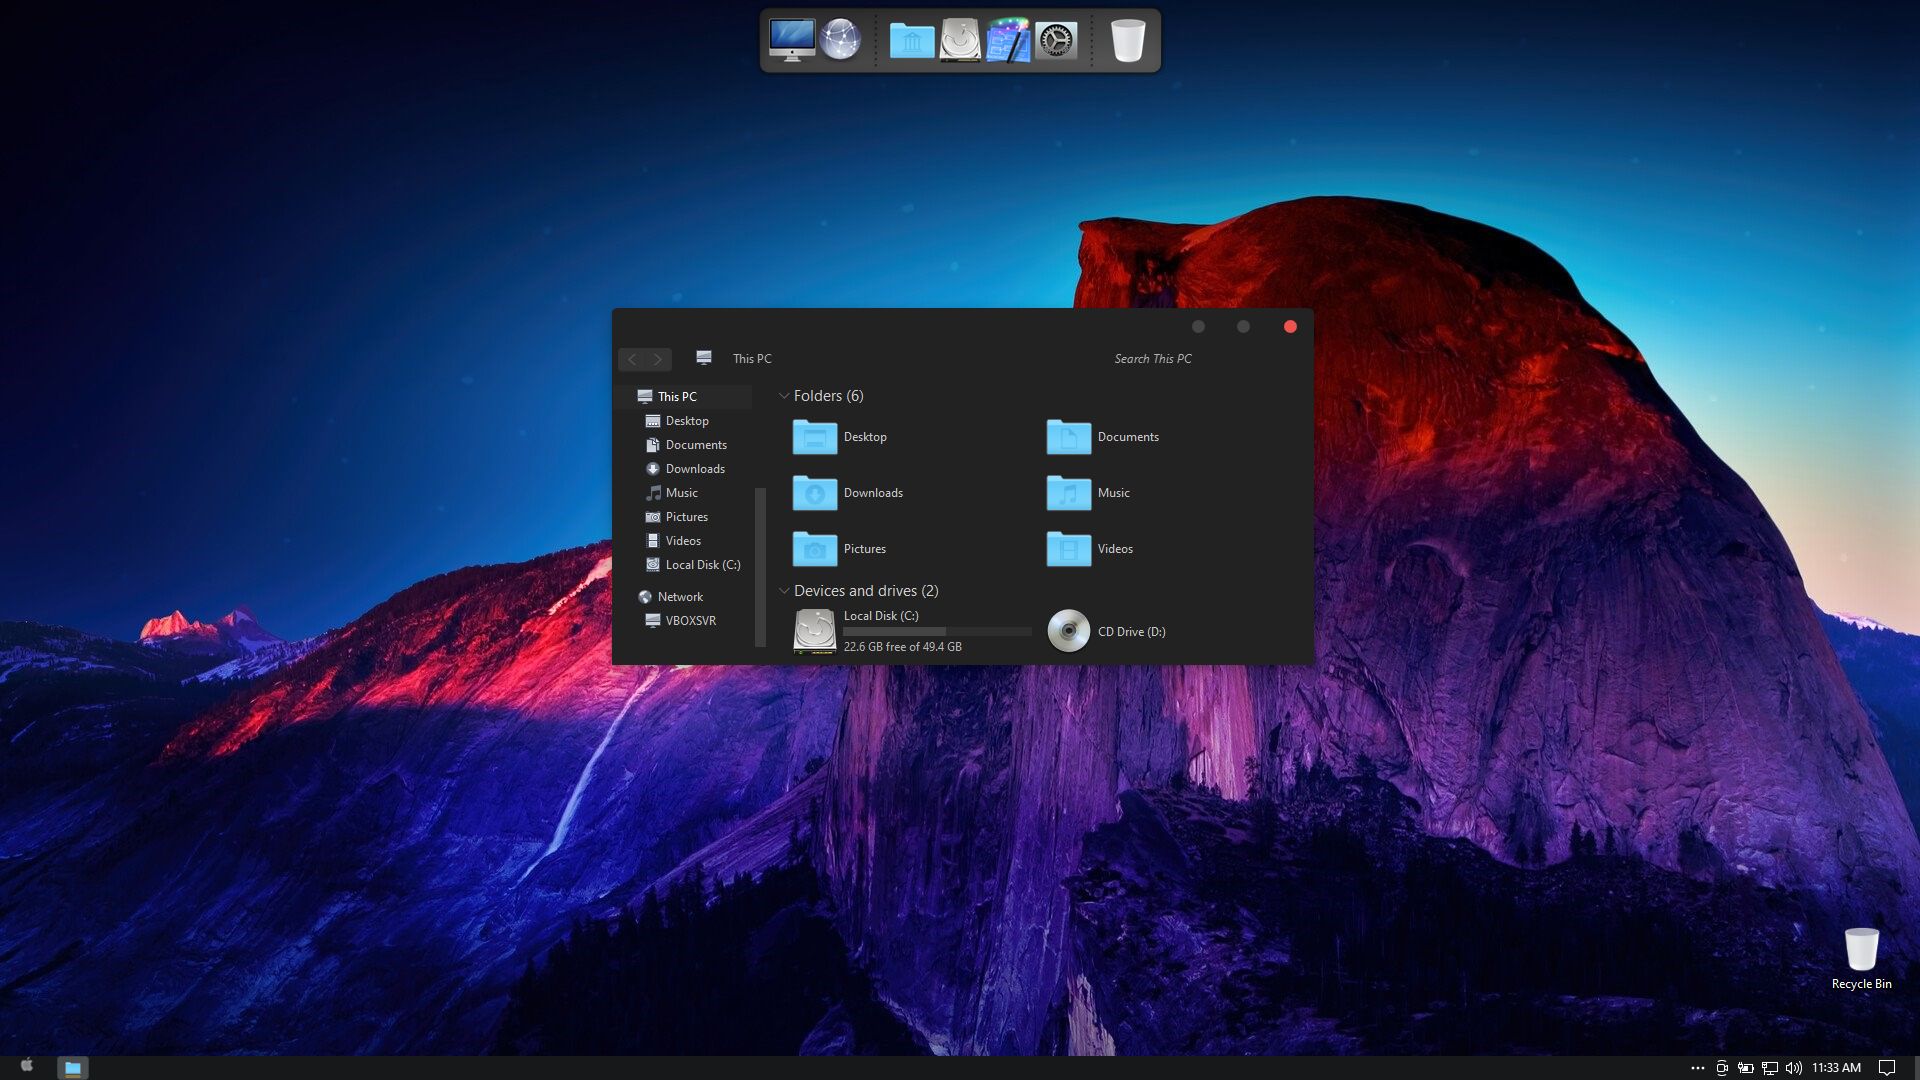Open the iMac computer icon in the dock

(x=791, y=40)
